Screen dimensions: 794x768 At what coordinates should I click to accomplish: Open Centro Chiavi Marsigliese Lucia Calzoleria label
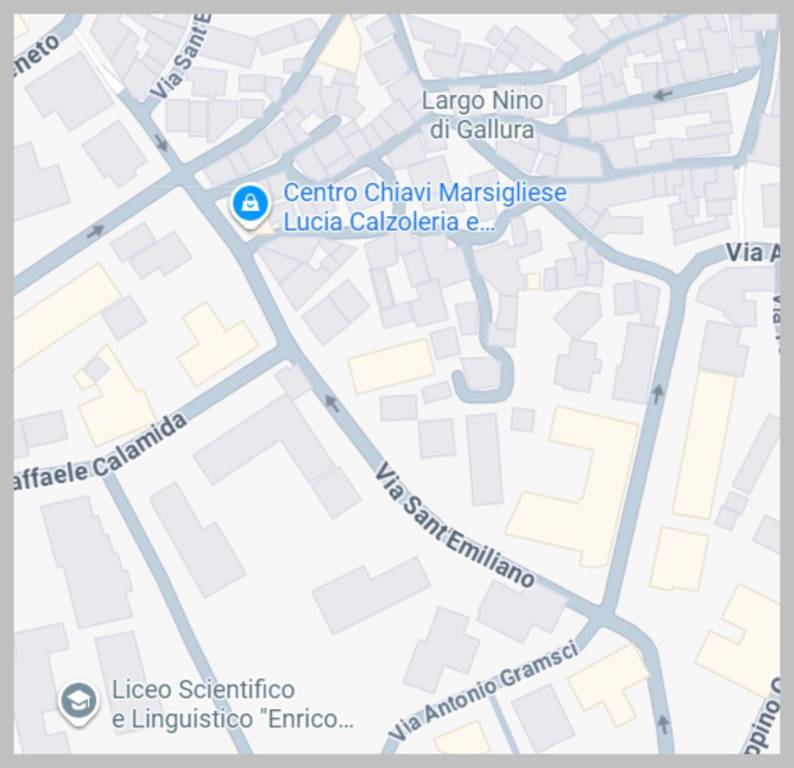424,207
